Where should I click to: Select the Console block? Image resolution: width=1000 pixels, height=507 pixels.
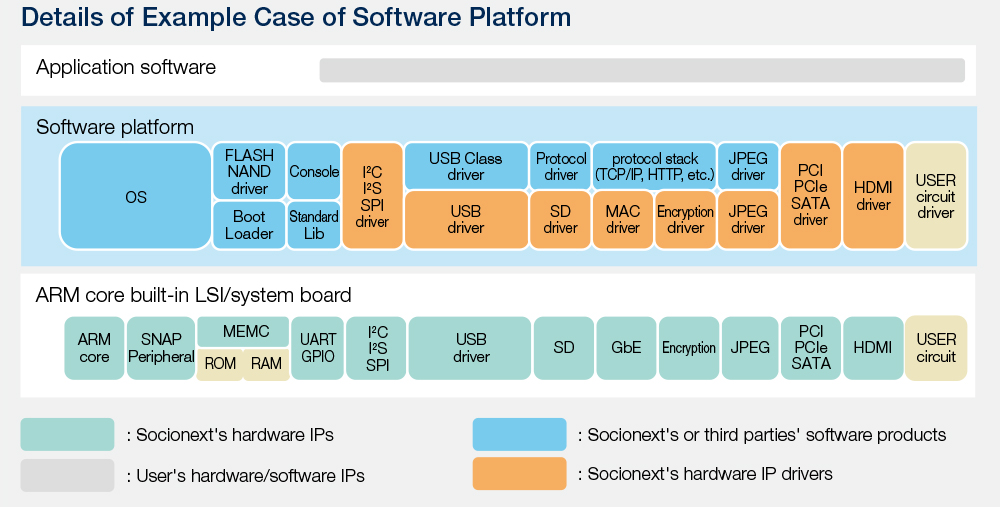click(314, 171)
